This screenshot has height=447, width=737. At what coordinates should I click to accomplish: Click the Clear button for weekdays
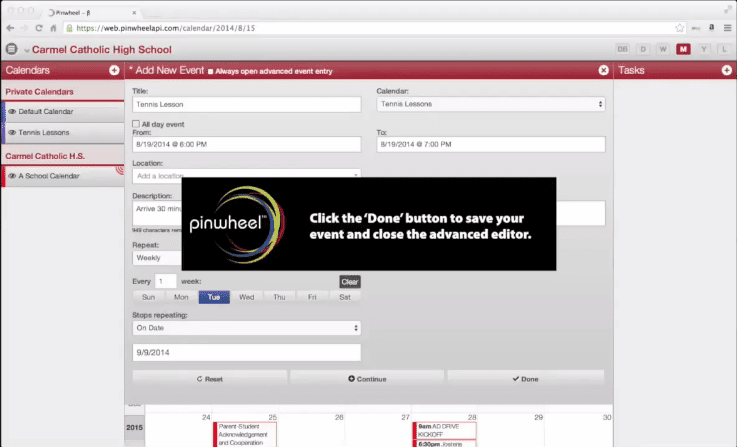pos(350,282)
